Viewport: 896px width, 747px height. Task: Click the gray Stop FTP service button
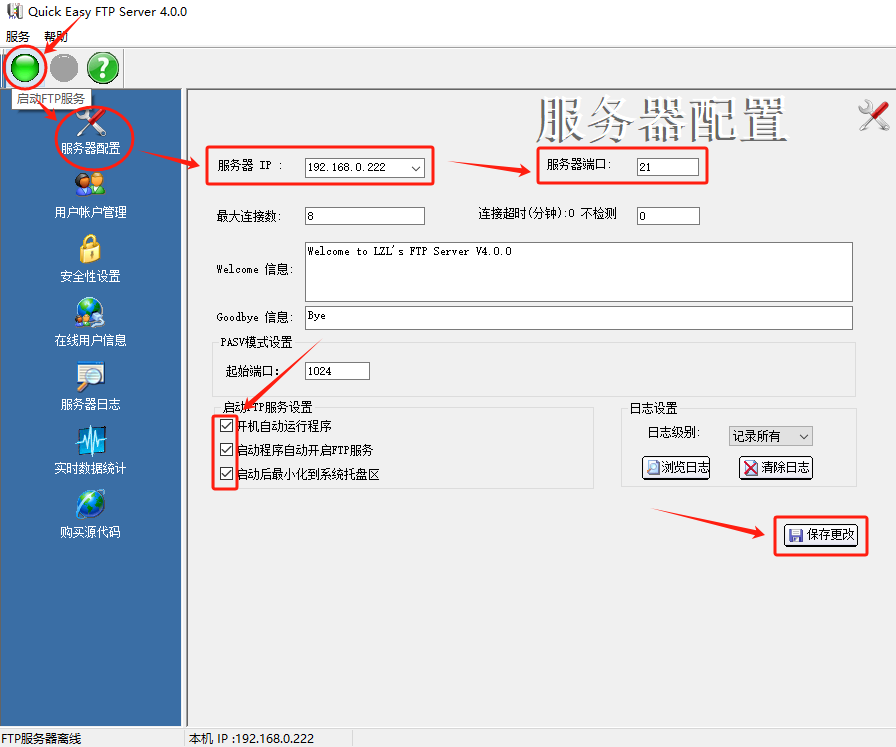point(64,68)
